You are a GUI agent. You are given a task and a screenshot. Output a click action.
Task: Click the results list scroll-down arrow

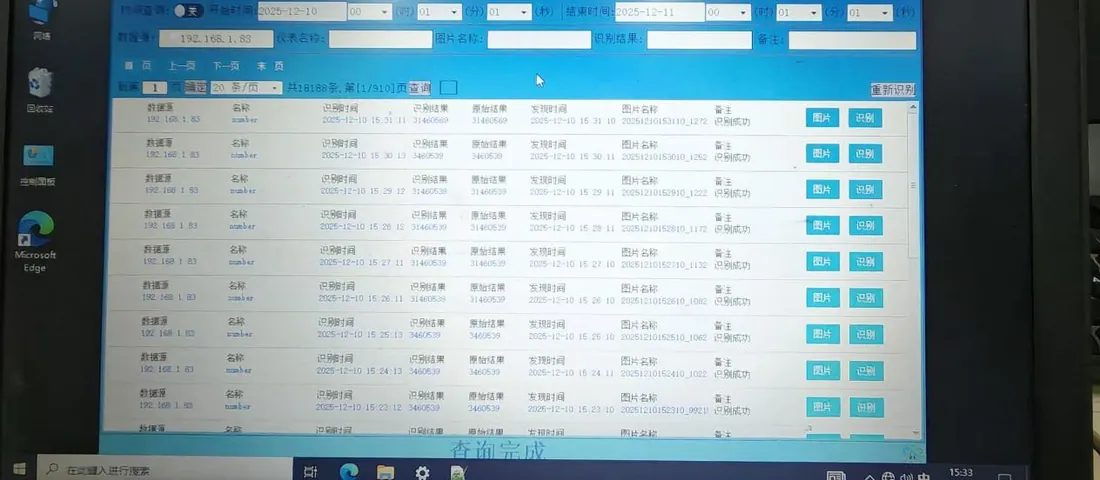click(915, 433)
